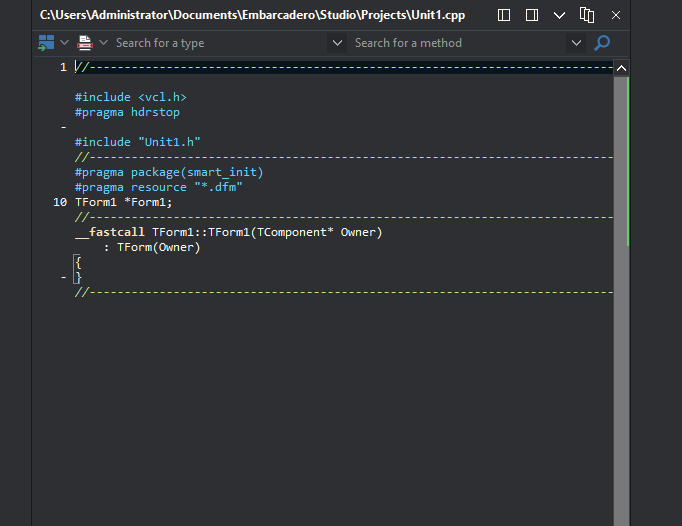Click the scroll up arrow of the editor
682x526 pixels.
(622, 68)
